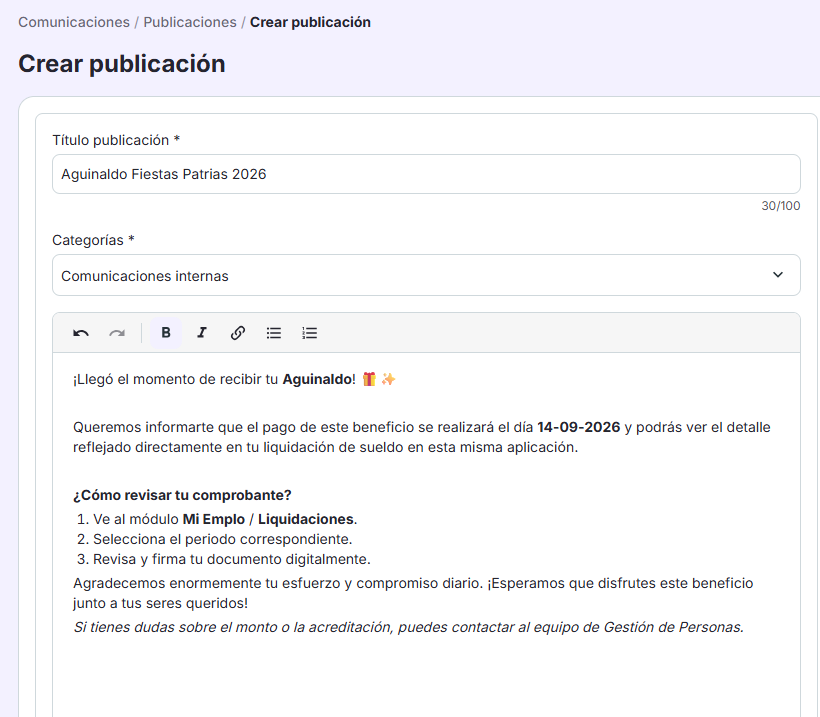The image size is (820, 717).
Task: Toggle italic formatting button
Action: click(x=202, y=333)
